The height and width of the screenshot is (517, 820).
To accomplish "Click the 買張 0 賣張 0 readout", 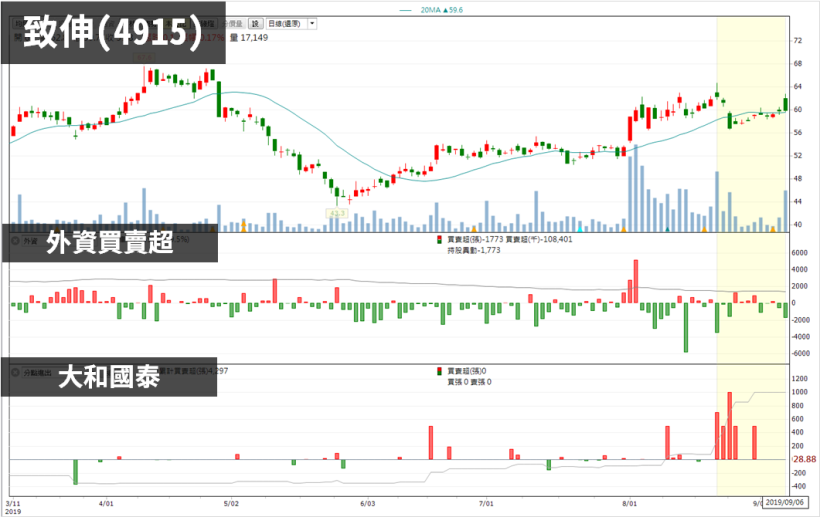I will coord(469,382).
